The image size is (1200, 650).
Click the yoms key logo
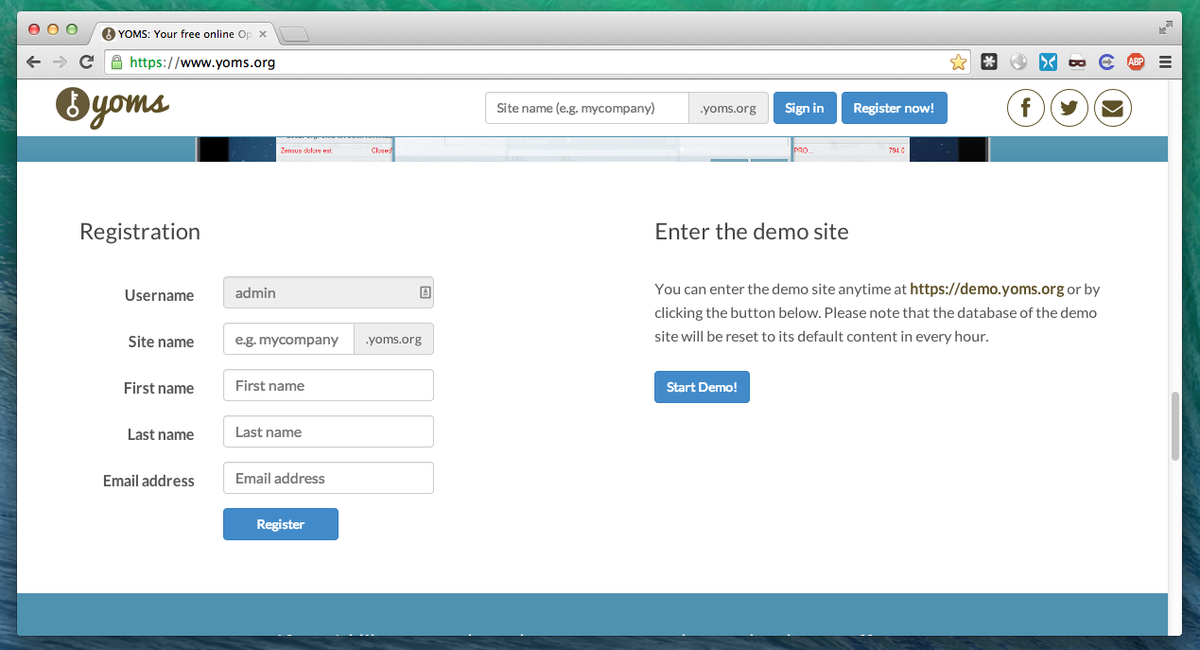coord(112,106)
